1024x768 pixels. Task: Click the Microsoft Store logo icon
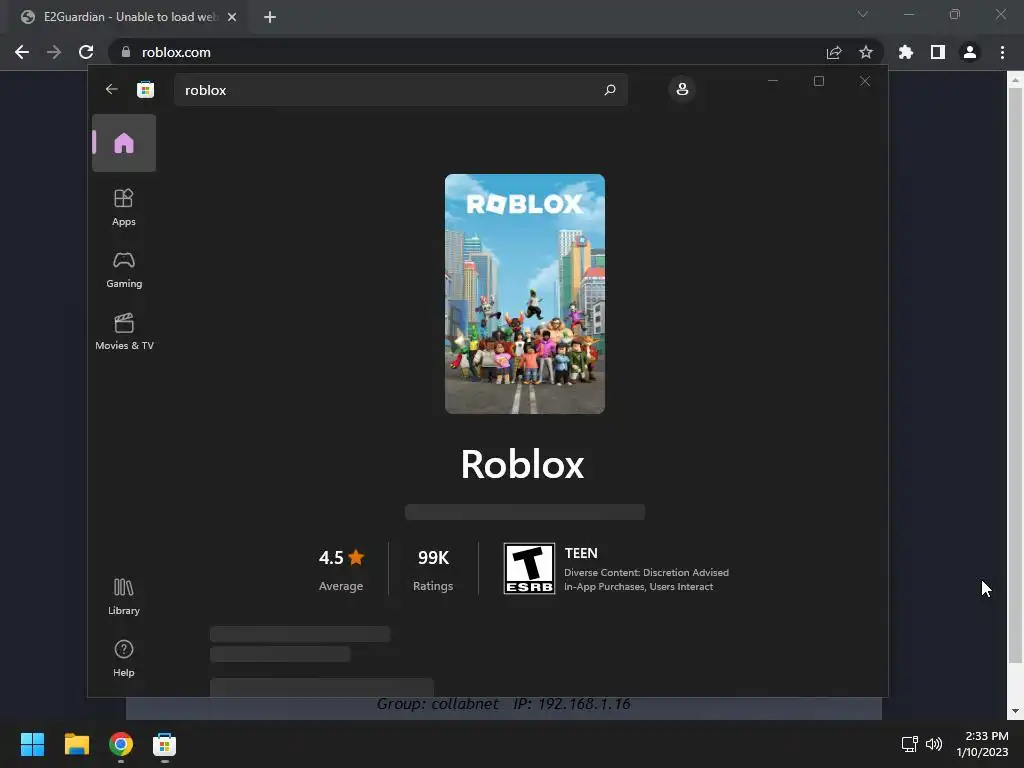click(146, 89)
